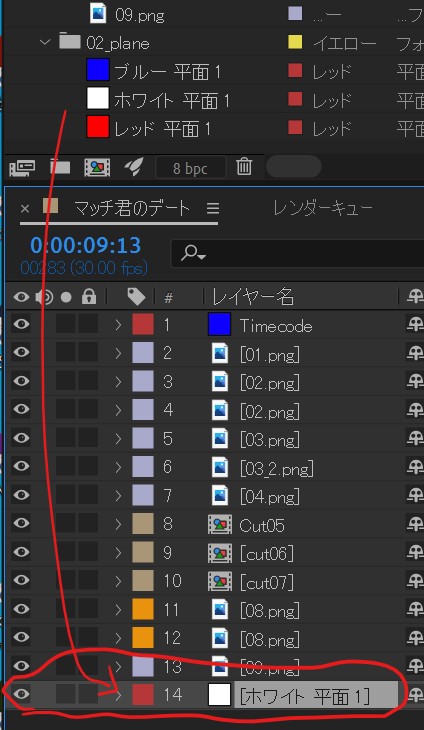This screenshot has width=424, height=730.
Task: Collapse the 02_plane folder
Action: (x=45, y=42)
